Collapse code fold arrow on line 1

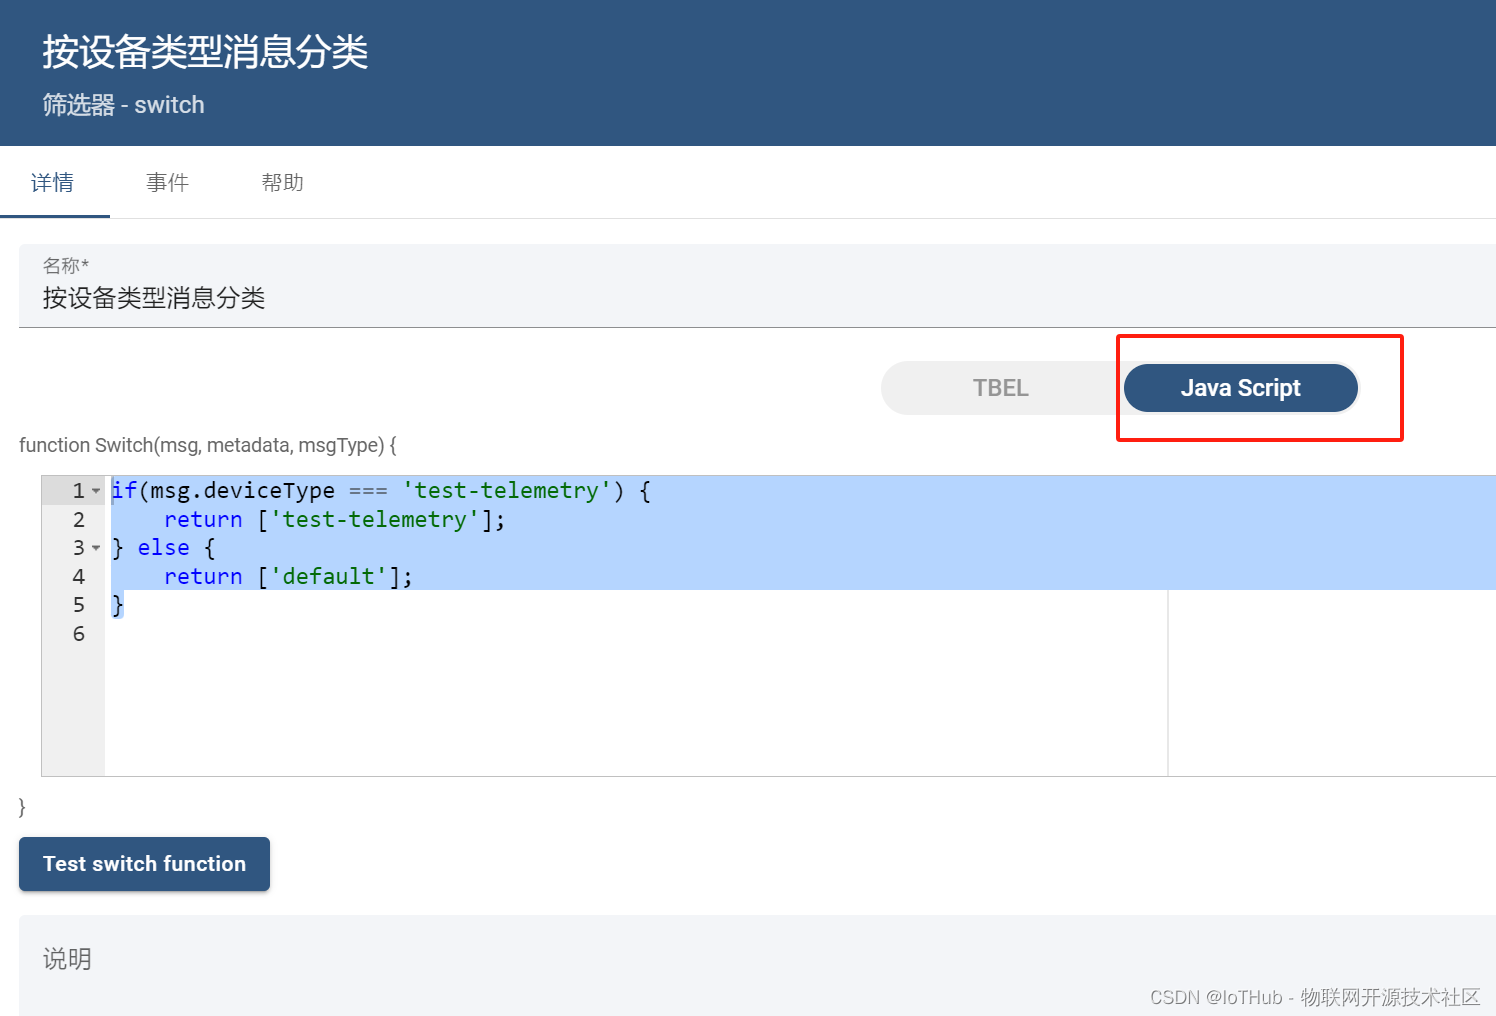(96, 491)
